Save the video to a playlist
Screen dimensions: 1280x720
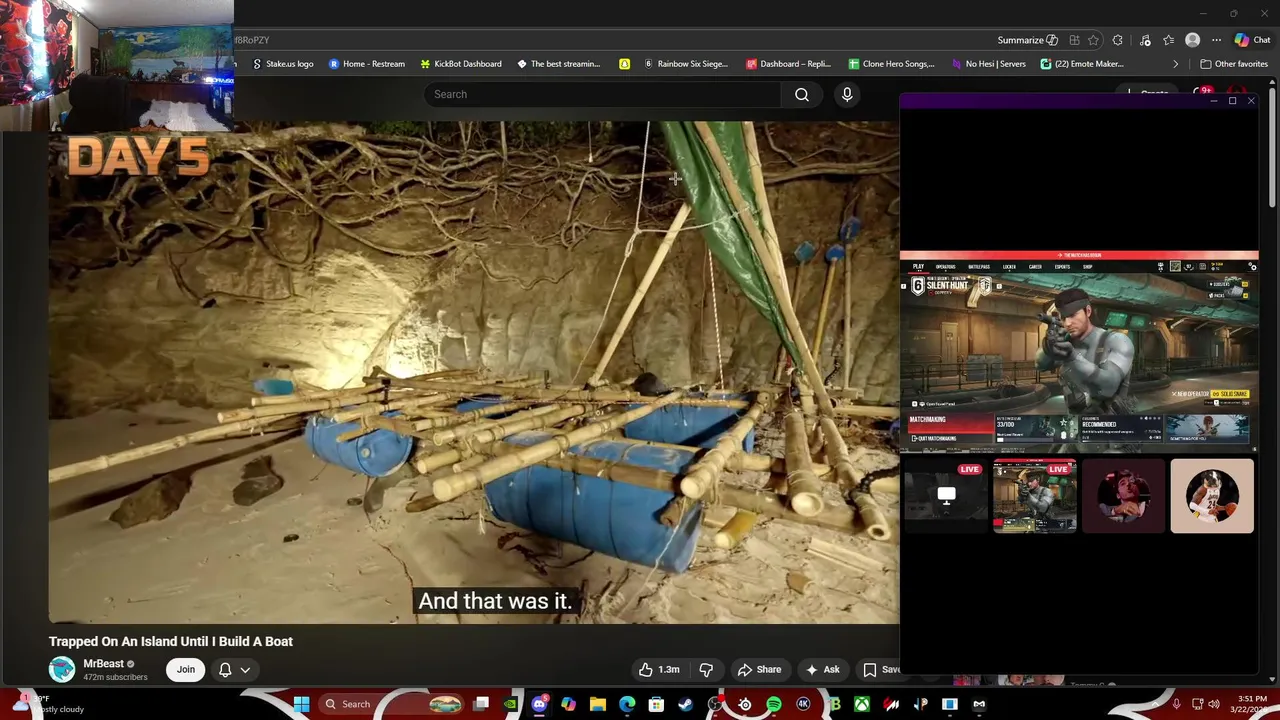coord(881,670)
